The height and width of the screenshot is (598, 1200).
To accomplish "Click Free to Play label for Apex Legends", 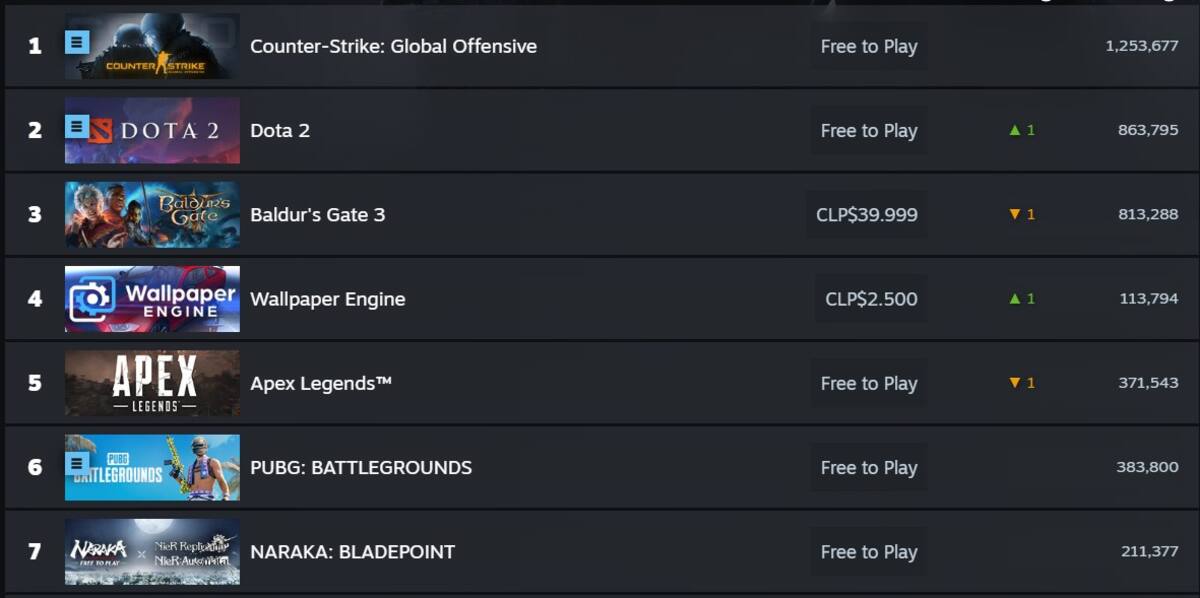I will [x=869, y=383].
